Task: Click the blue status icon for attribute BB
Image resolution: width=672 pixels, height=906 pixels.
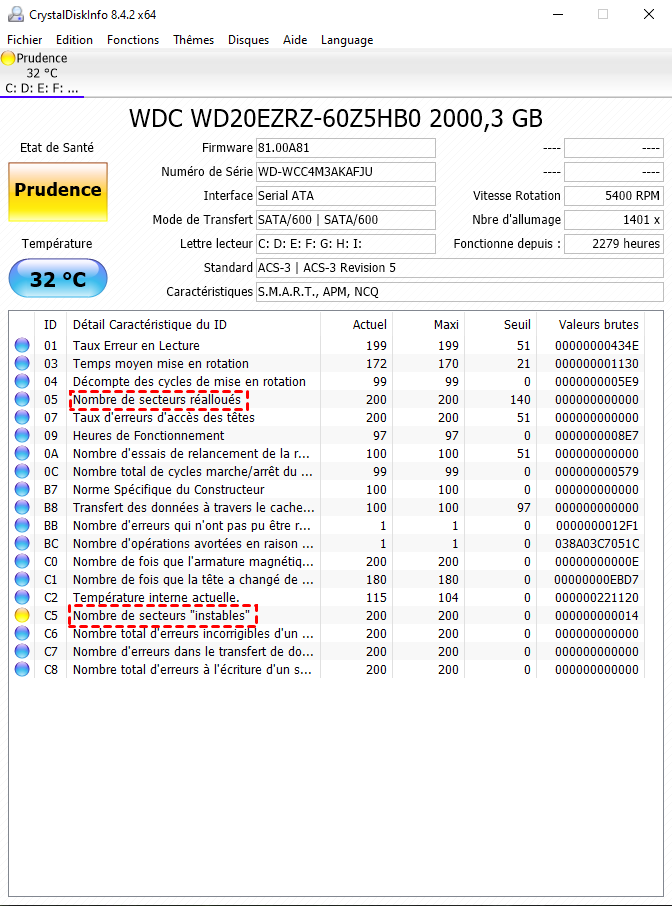Action: coord(22,526)
